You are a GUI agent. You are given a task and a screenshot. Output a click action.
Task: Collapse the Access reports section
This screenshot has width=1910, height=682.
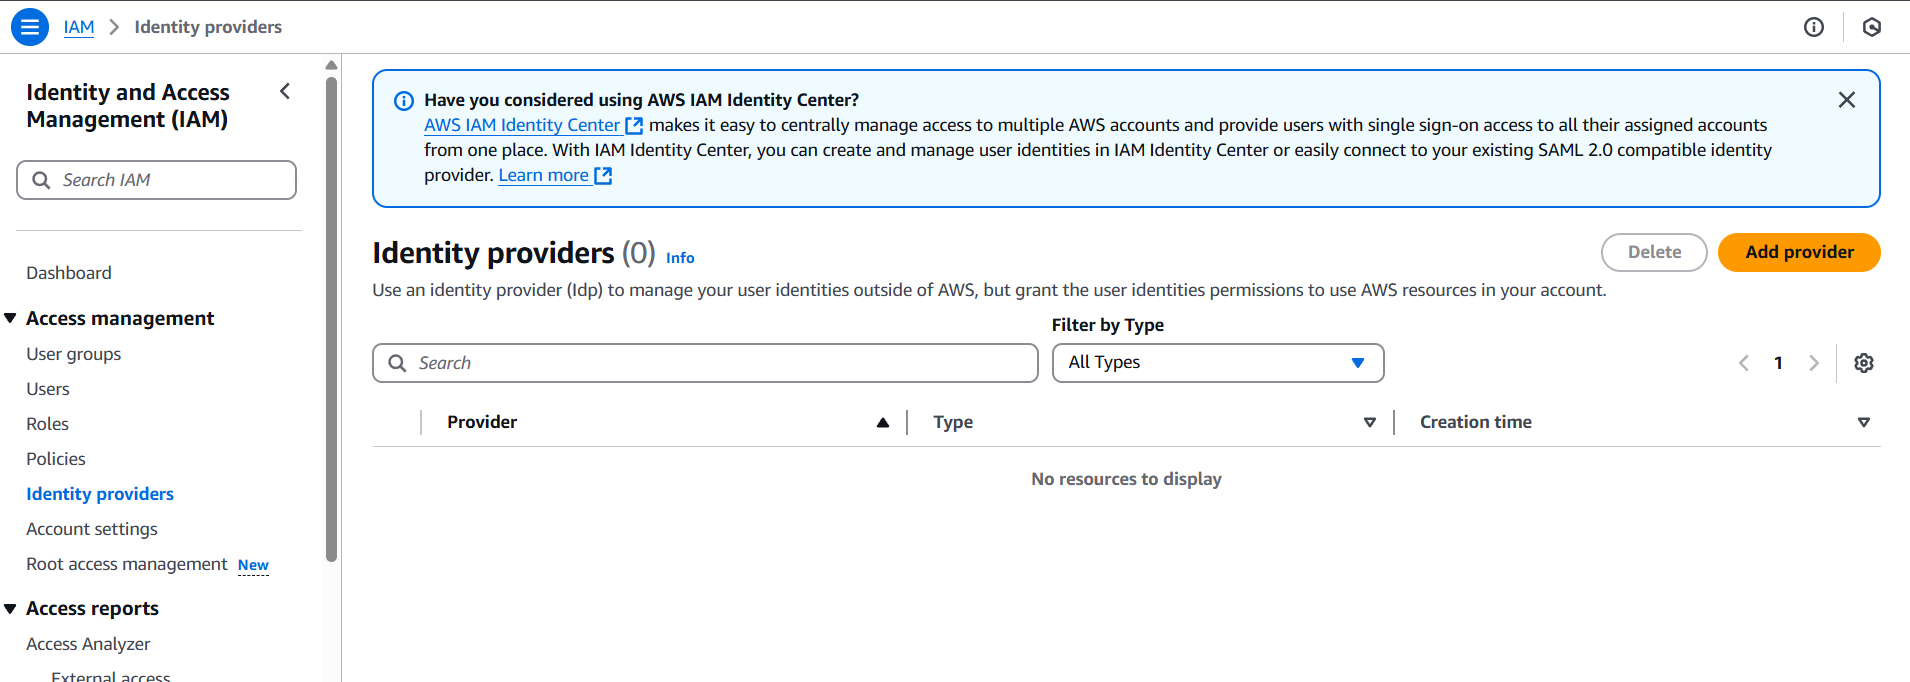tap(10, 608)
